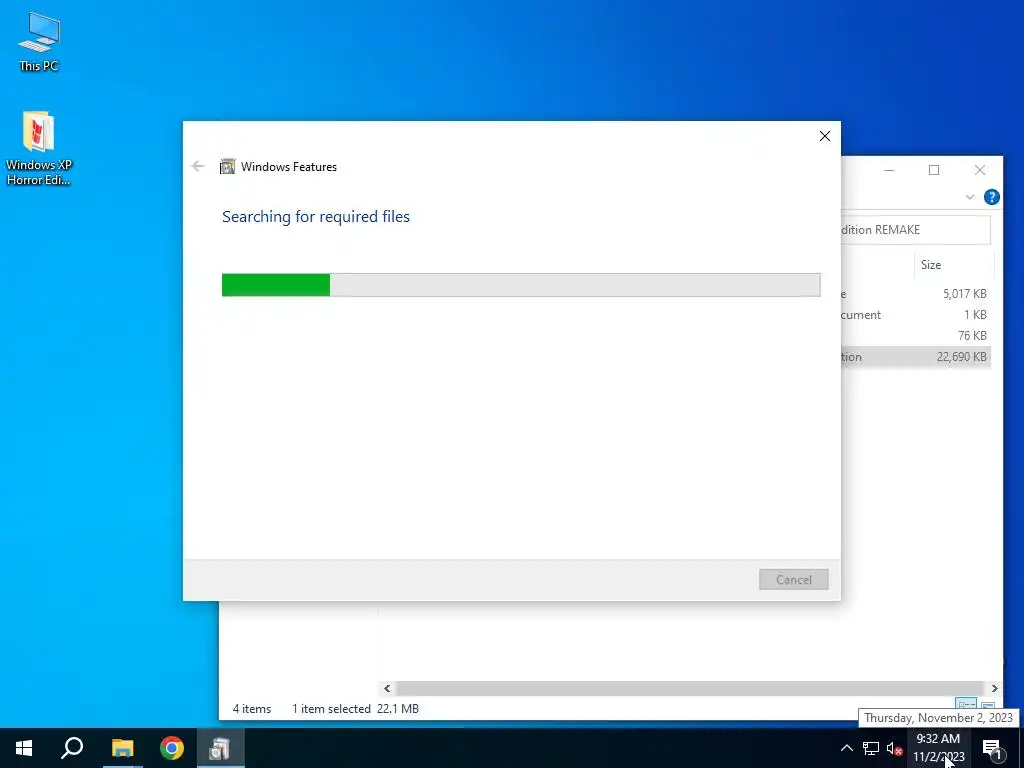Click '4 items' in status bar
The width and height of the screenshot is (1024, 768).
click(x=251, y=709)
